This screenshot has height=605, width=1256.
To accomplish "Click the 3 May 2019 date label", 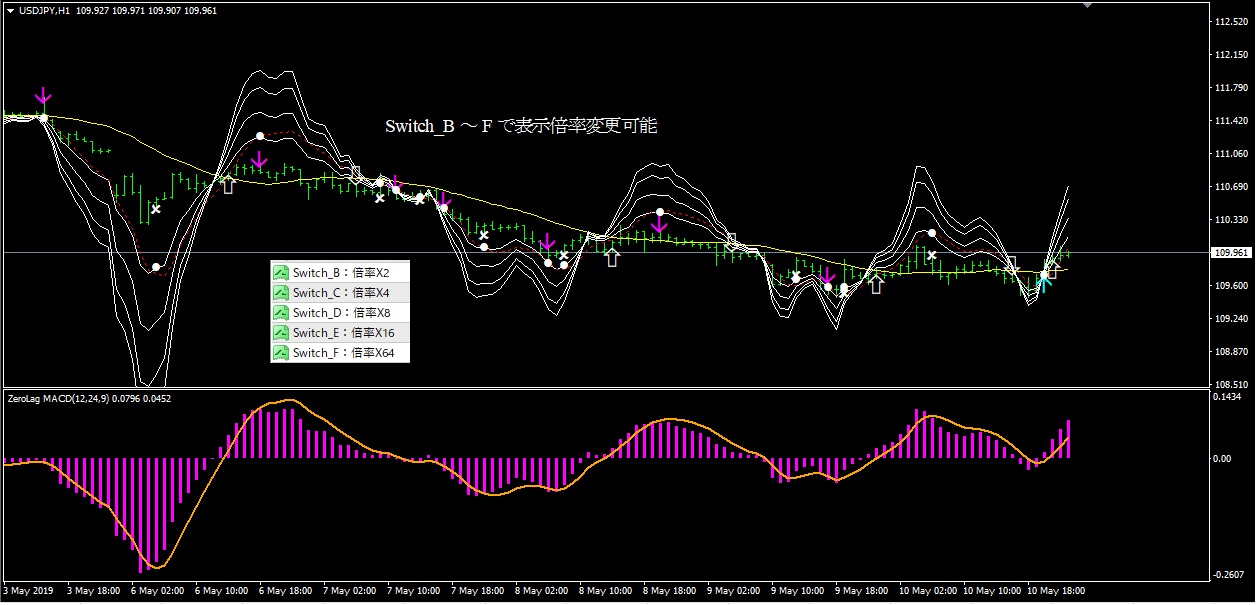I will point(27,591).
